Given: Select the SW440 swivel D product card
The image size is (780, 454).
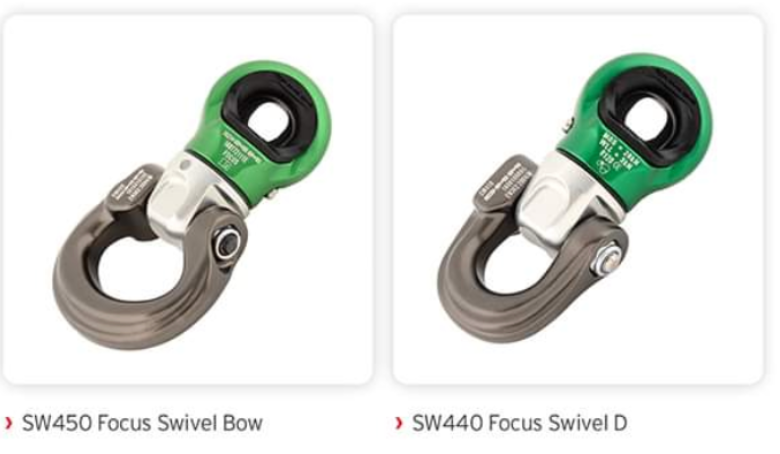Looking at the screenshot, I should pos(578,199).
